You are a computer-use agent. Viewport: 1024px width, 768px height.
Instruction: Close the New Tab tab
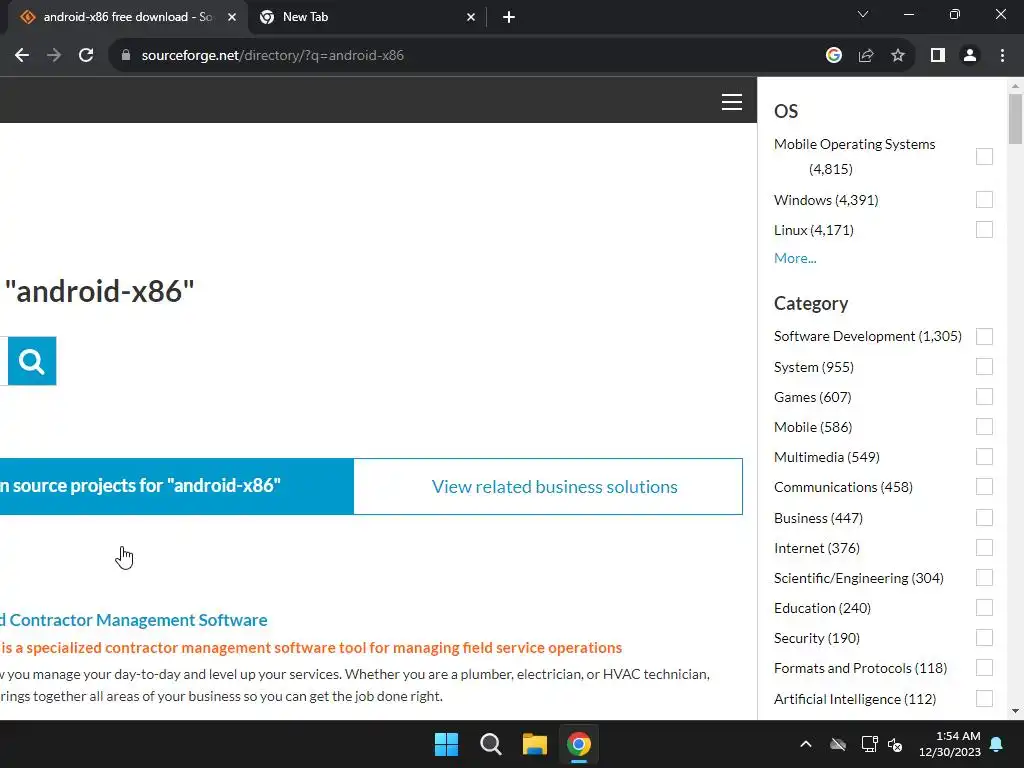pyautogui.click(x=471, y=18)
